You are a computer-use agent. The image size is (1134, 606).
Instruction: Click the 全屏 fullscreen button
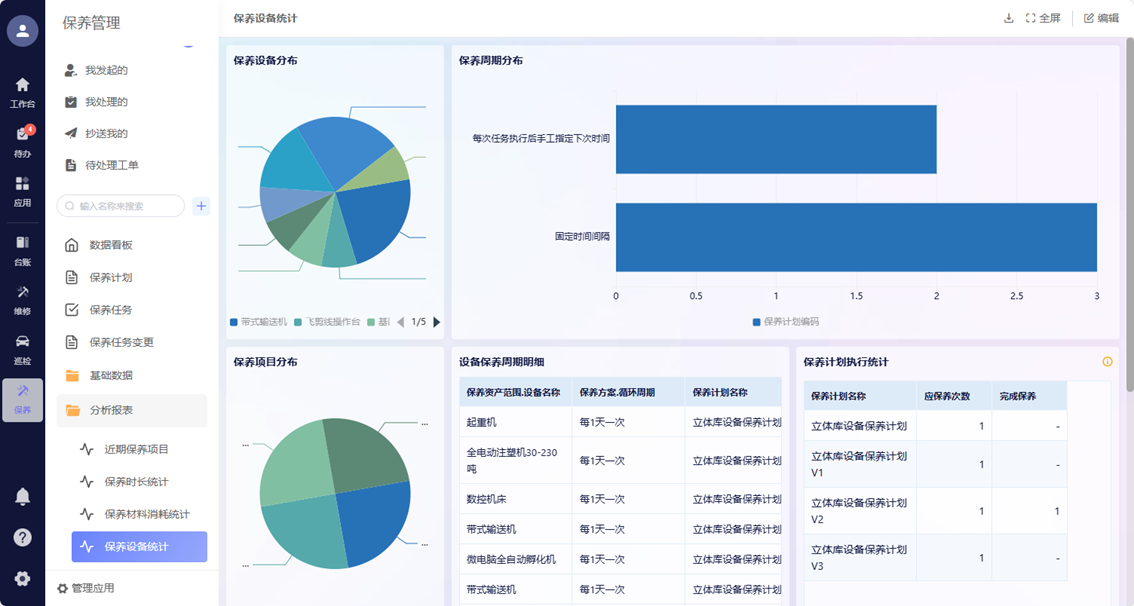click(1043, 18)
